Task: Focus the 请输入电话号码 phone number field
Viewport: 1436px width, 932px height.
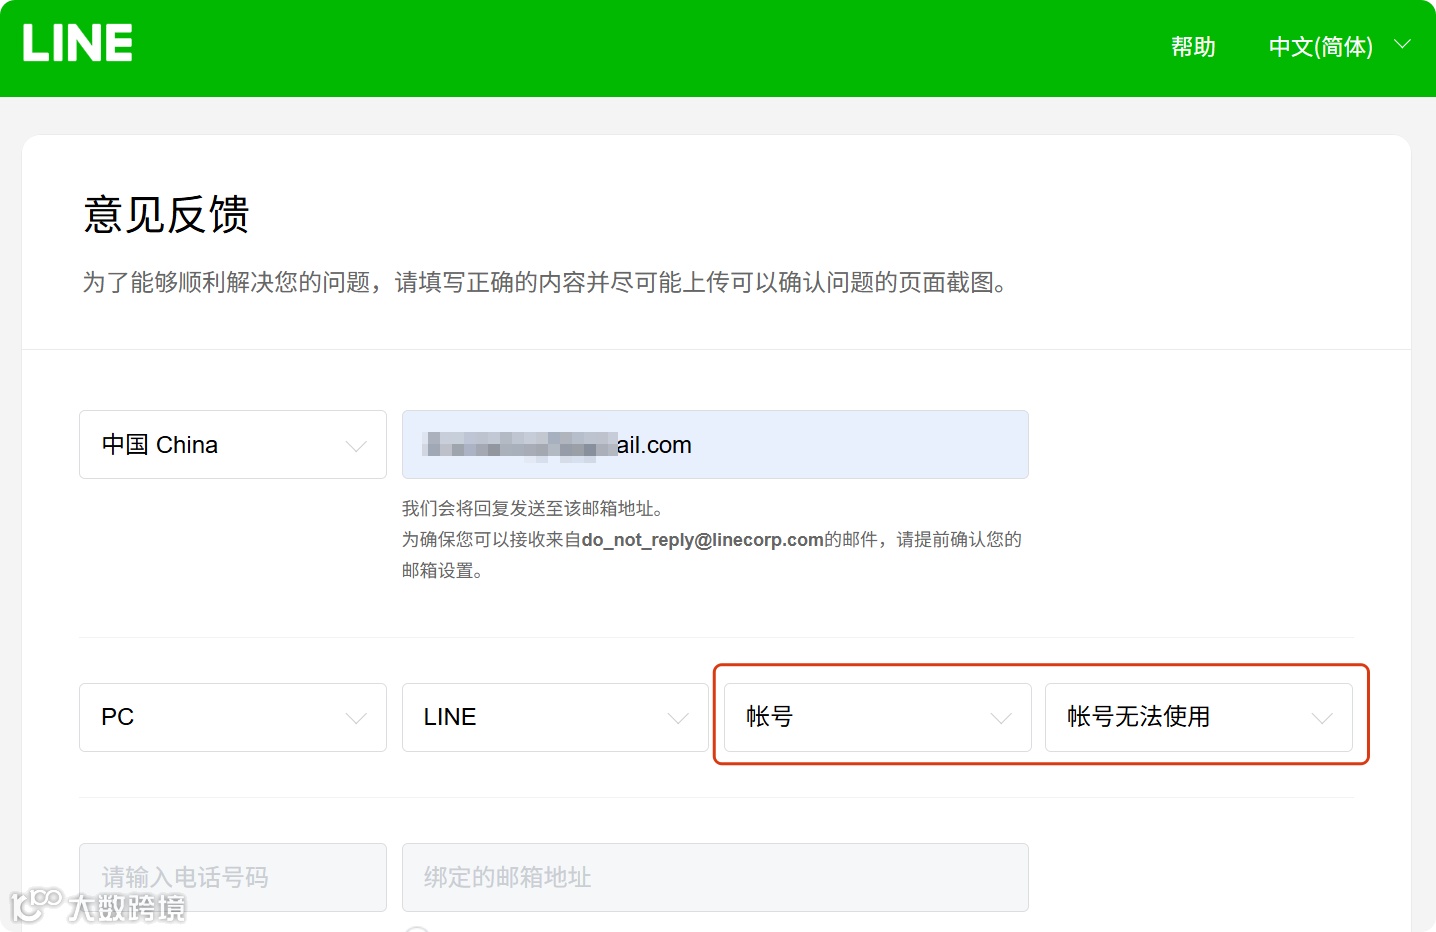Action: click(233, 877)
